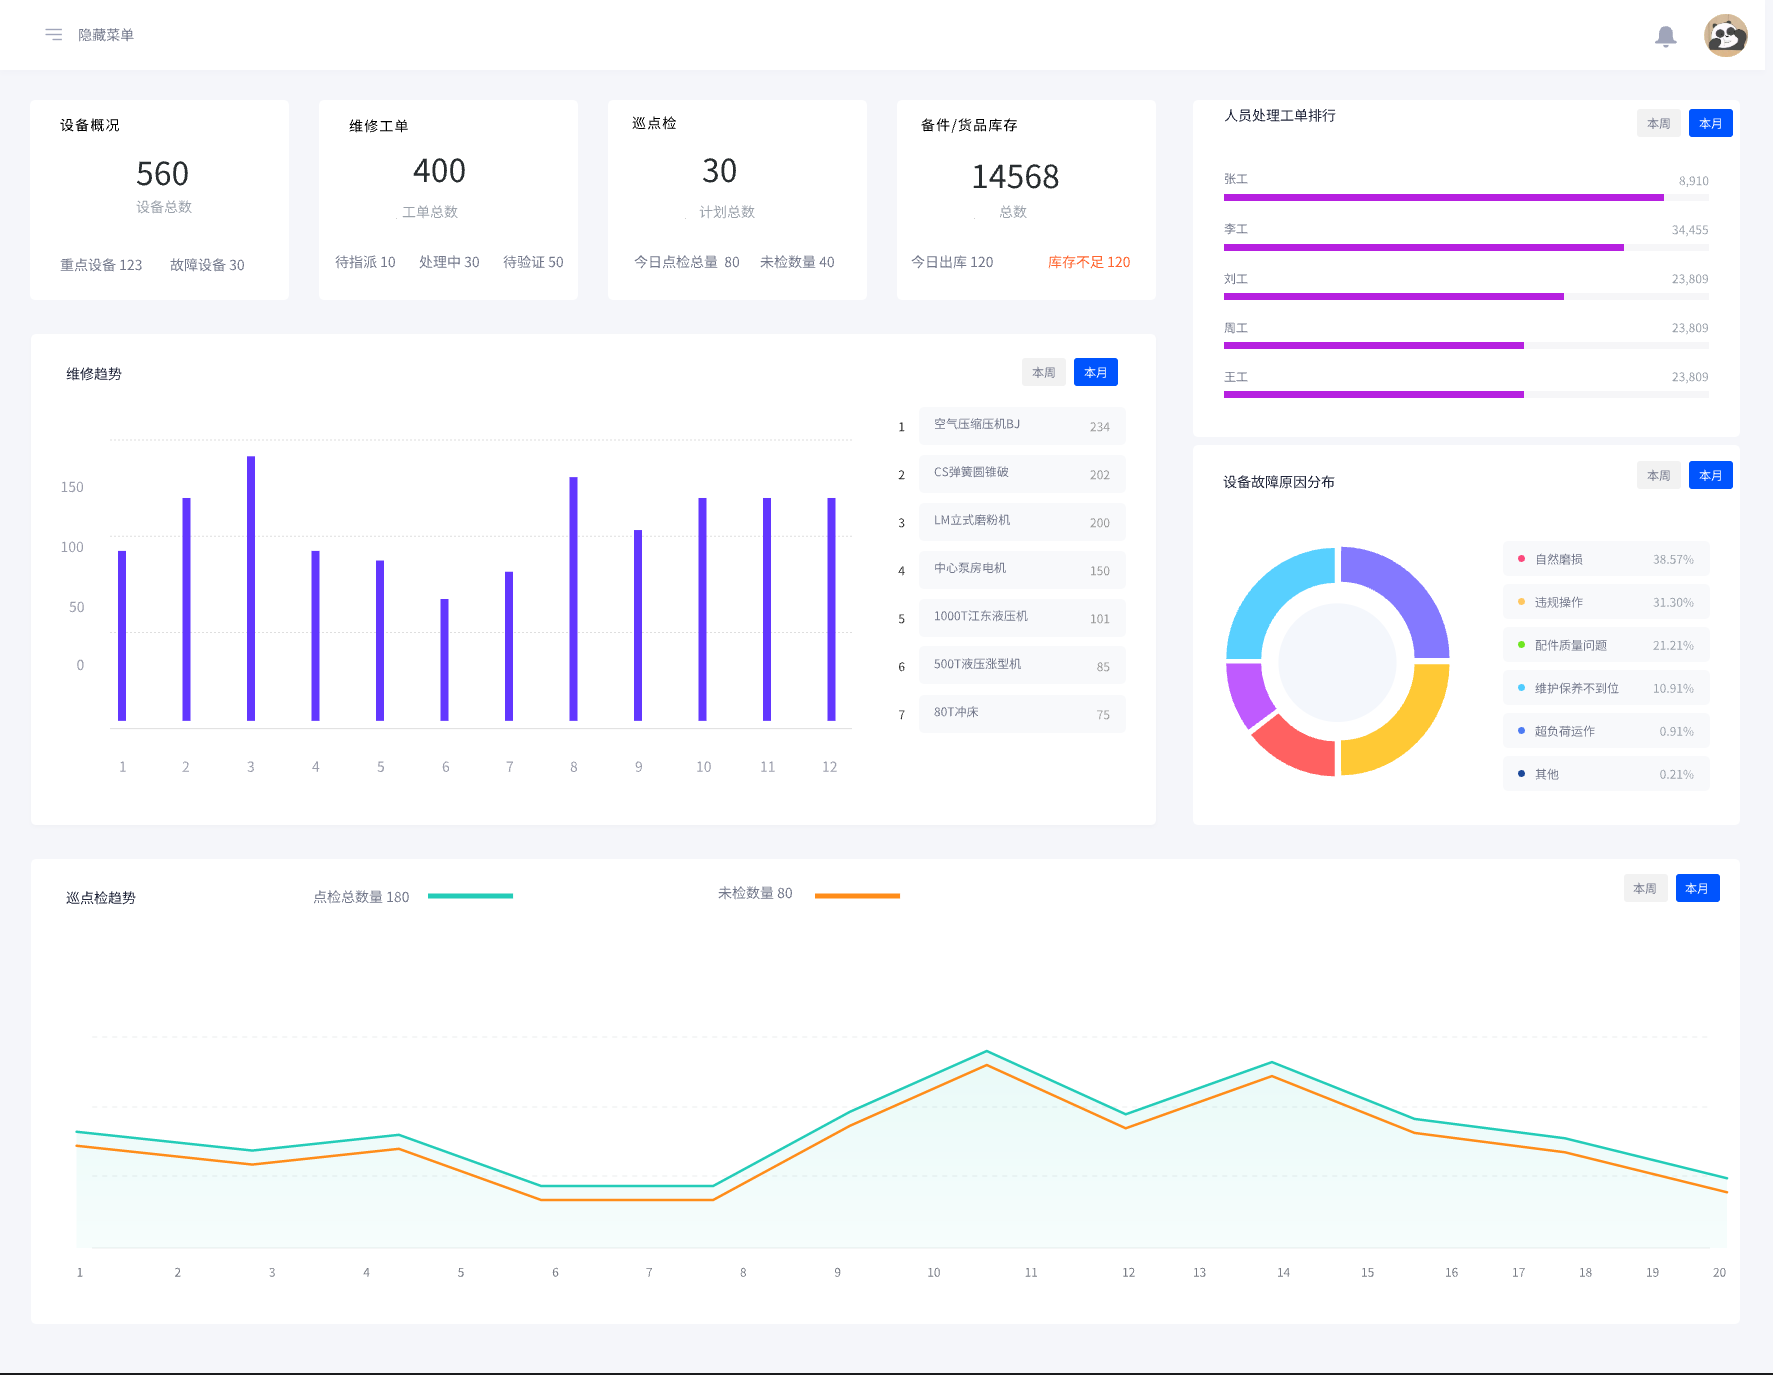Select 本月 in 巡点检趋势 panel
The height and width of the screenshot is (1375, 1773).
coord(1697,888)
